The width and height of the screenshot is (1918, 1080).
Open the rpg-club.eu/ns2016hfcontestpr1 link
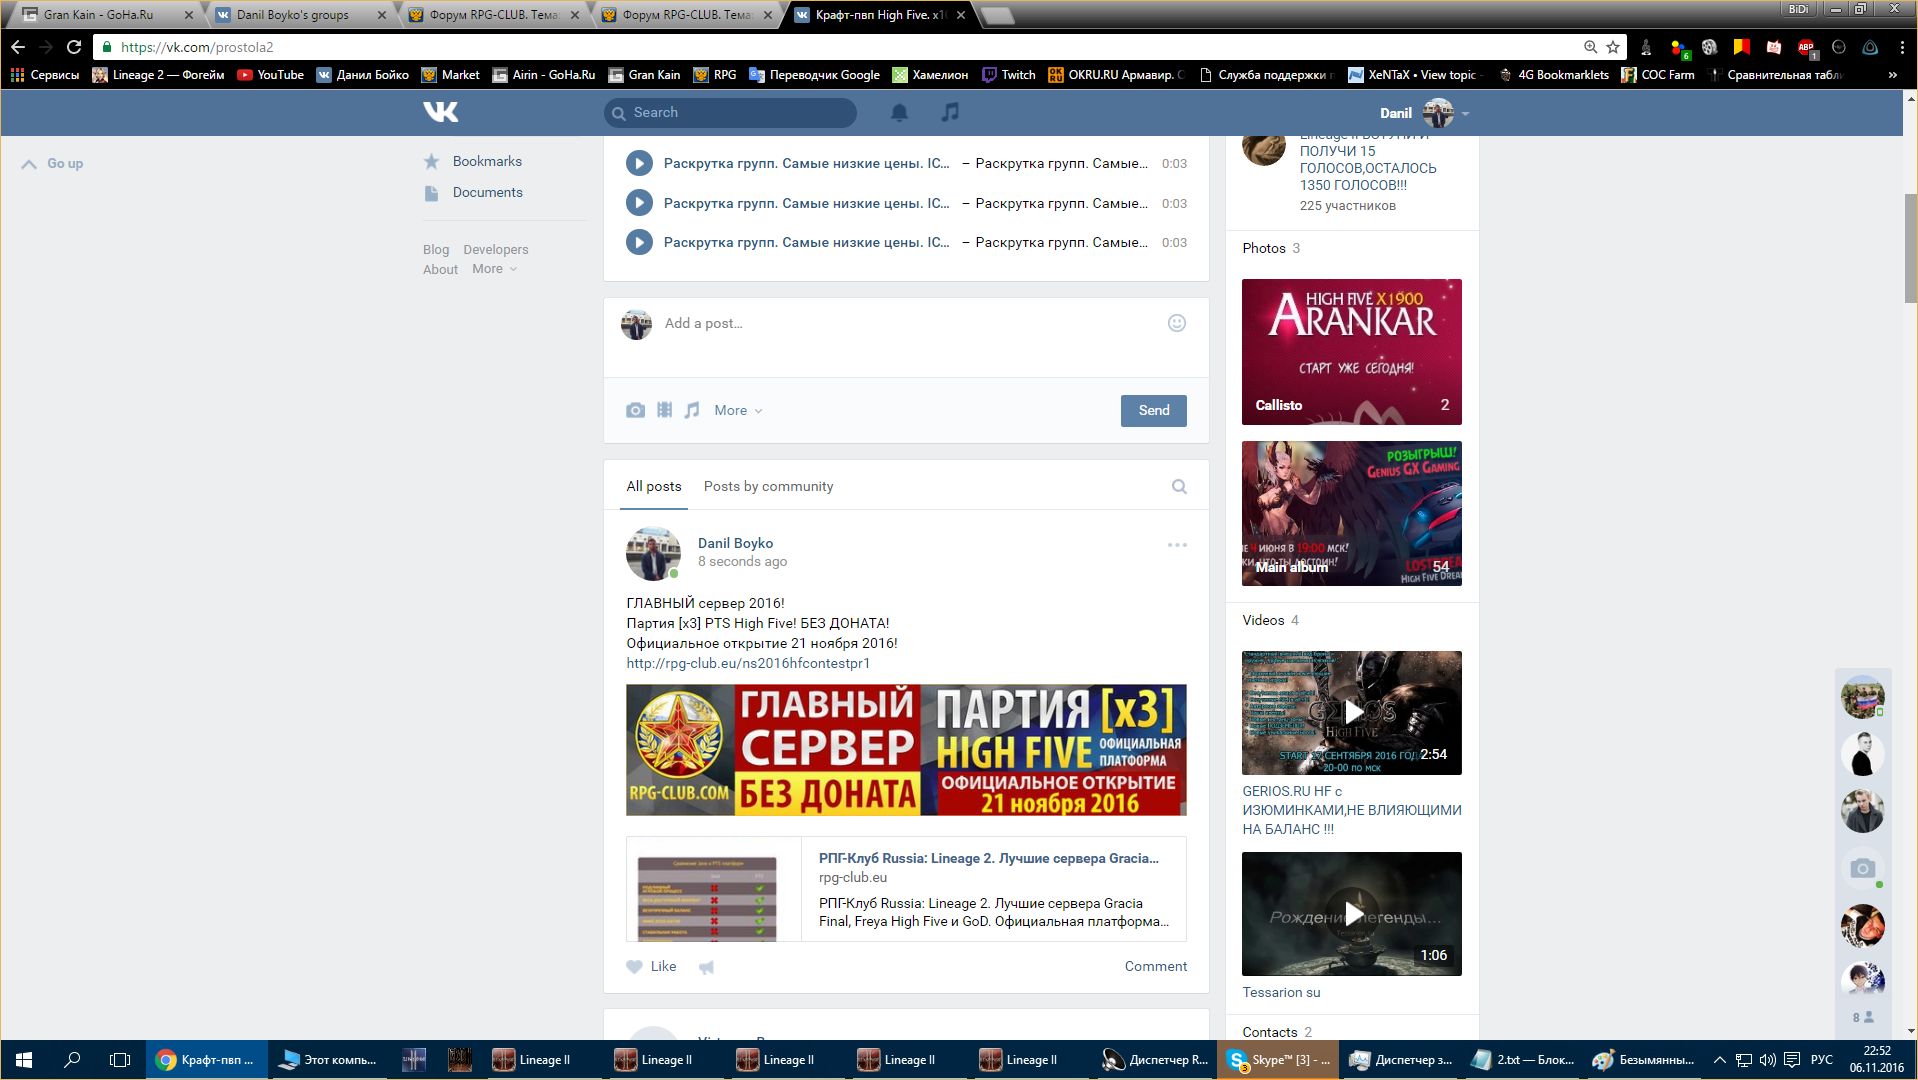point(748,663)
